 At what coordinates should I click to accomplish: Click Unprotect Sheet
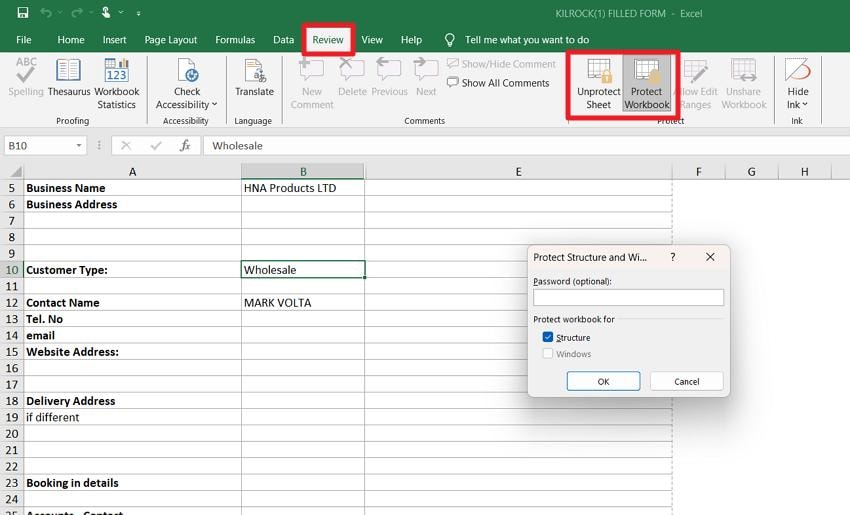pyautogui.click(x=598, y=84)
